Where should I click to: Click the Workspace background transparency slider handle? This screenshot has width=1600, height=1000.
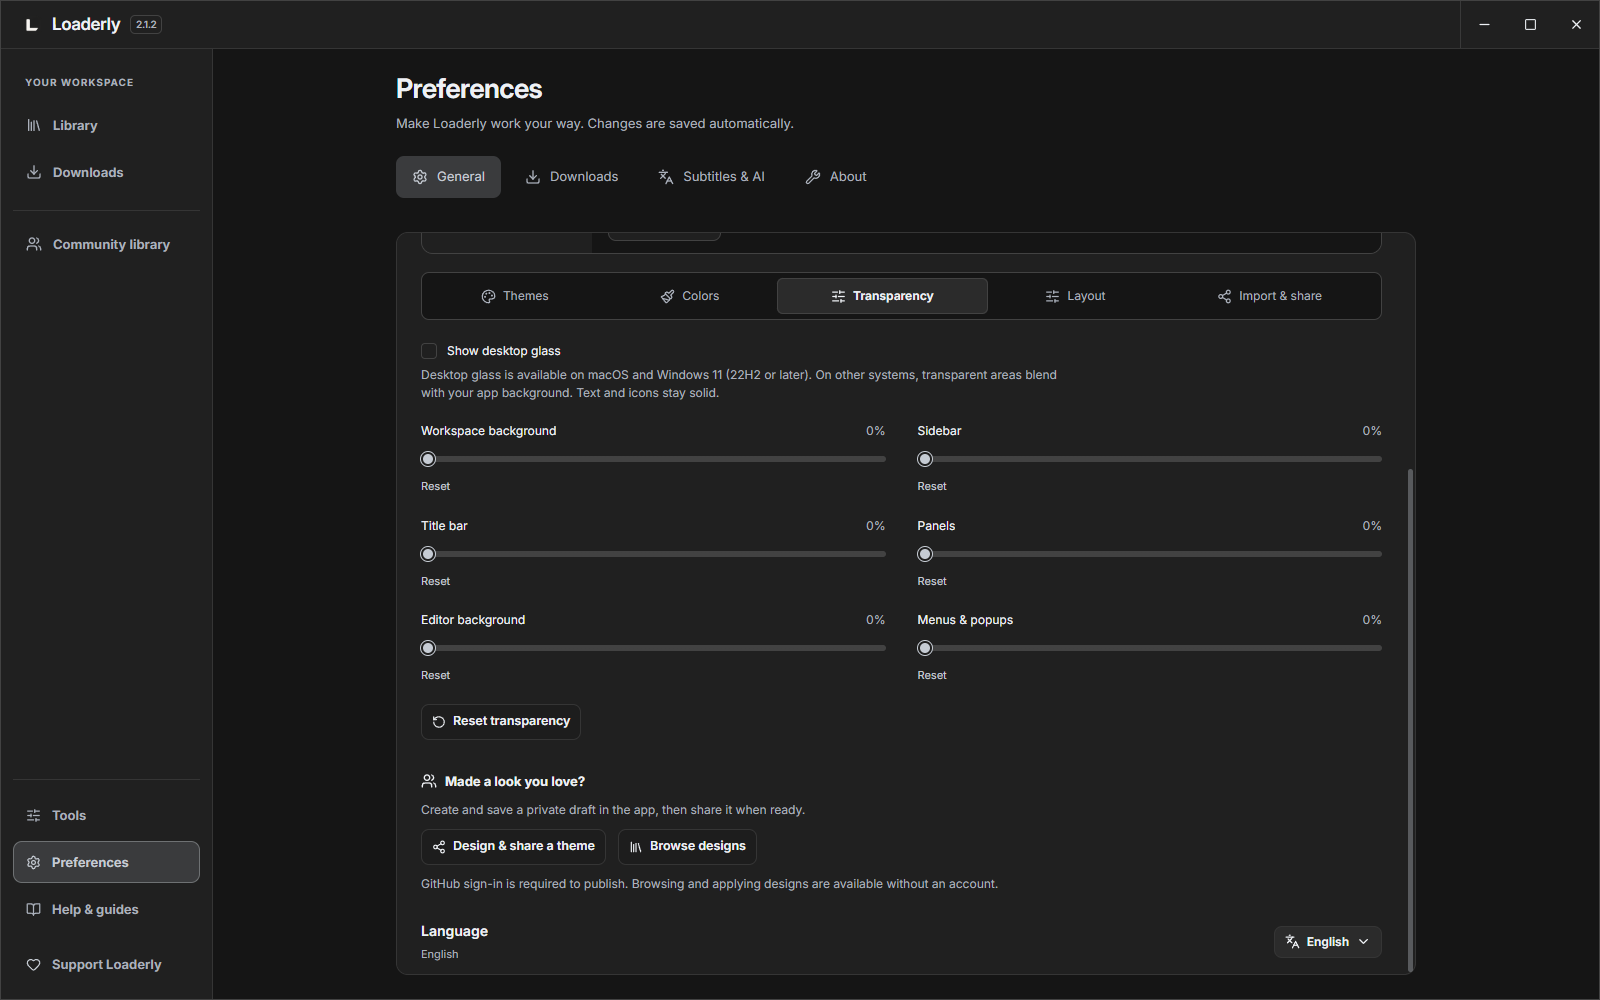[428, 459]
